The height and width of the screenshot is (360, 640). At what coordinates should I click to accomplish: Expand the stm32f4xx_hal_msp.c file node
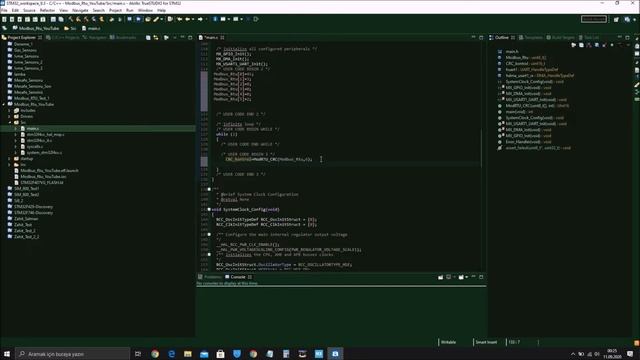(16, 134)
